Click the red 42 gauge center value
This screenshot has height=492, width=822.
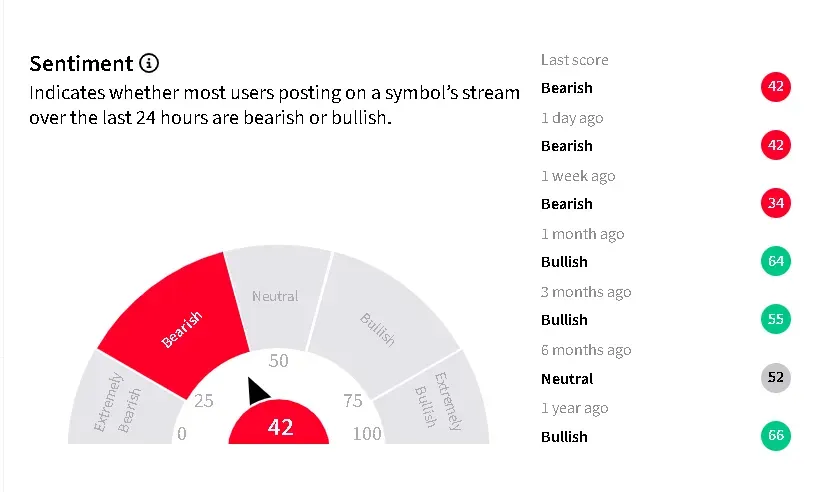tap(280, 428)
